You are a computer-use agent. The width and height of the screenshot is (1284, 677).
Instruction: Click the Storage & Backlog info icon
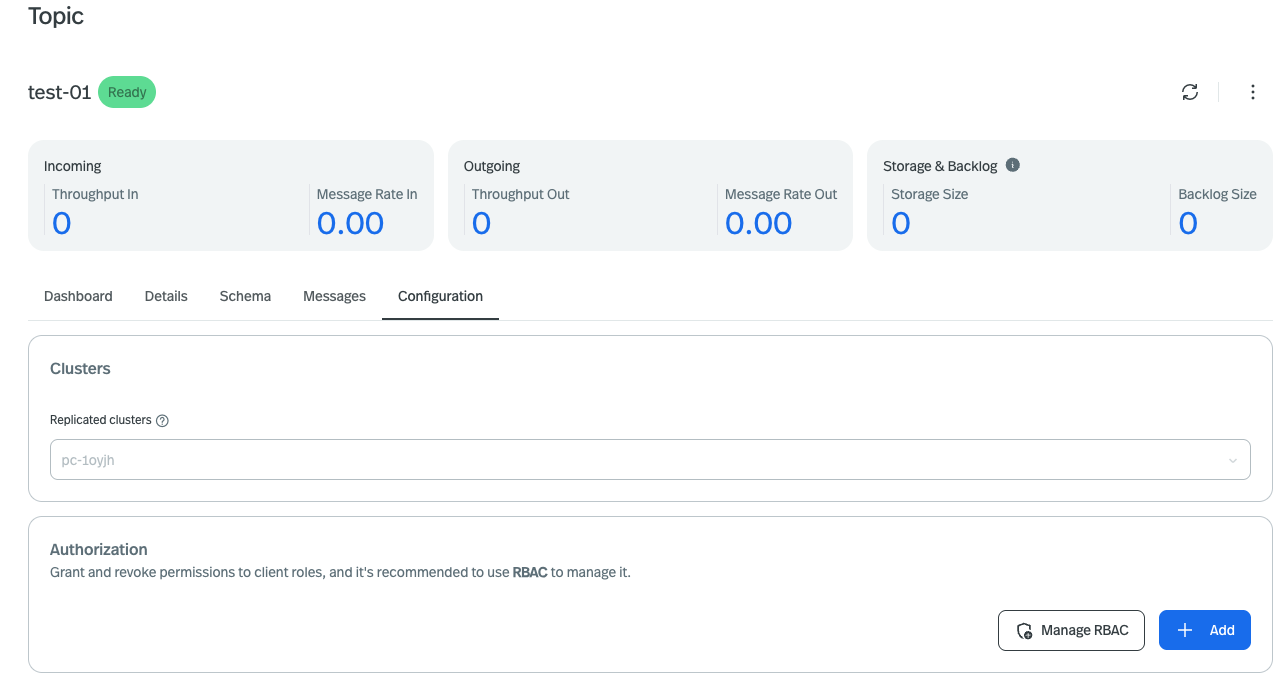[x=1012, y=165]
